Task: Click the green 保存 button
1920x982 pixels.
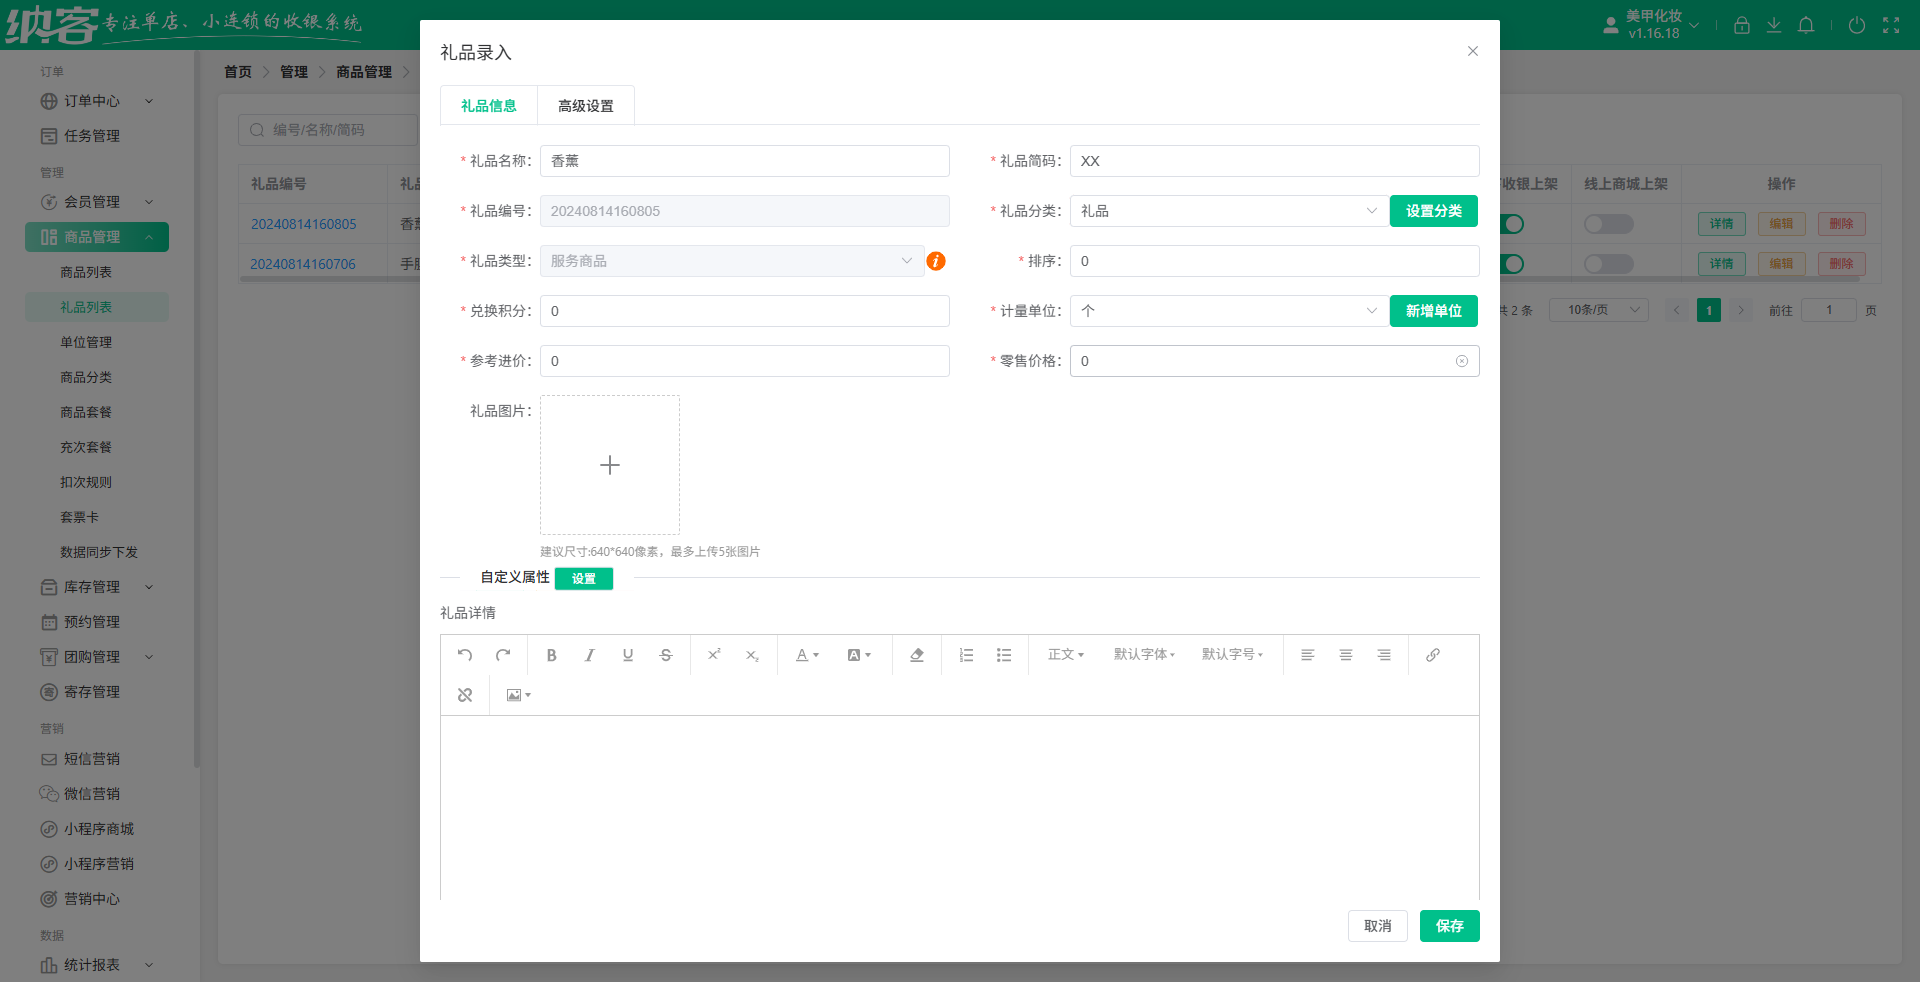Action: tap(1449, 926)
